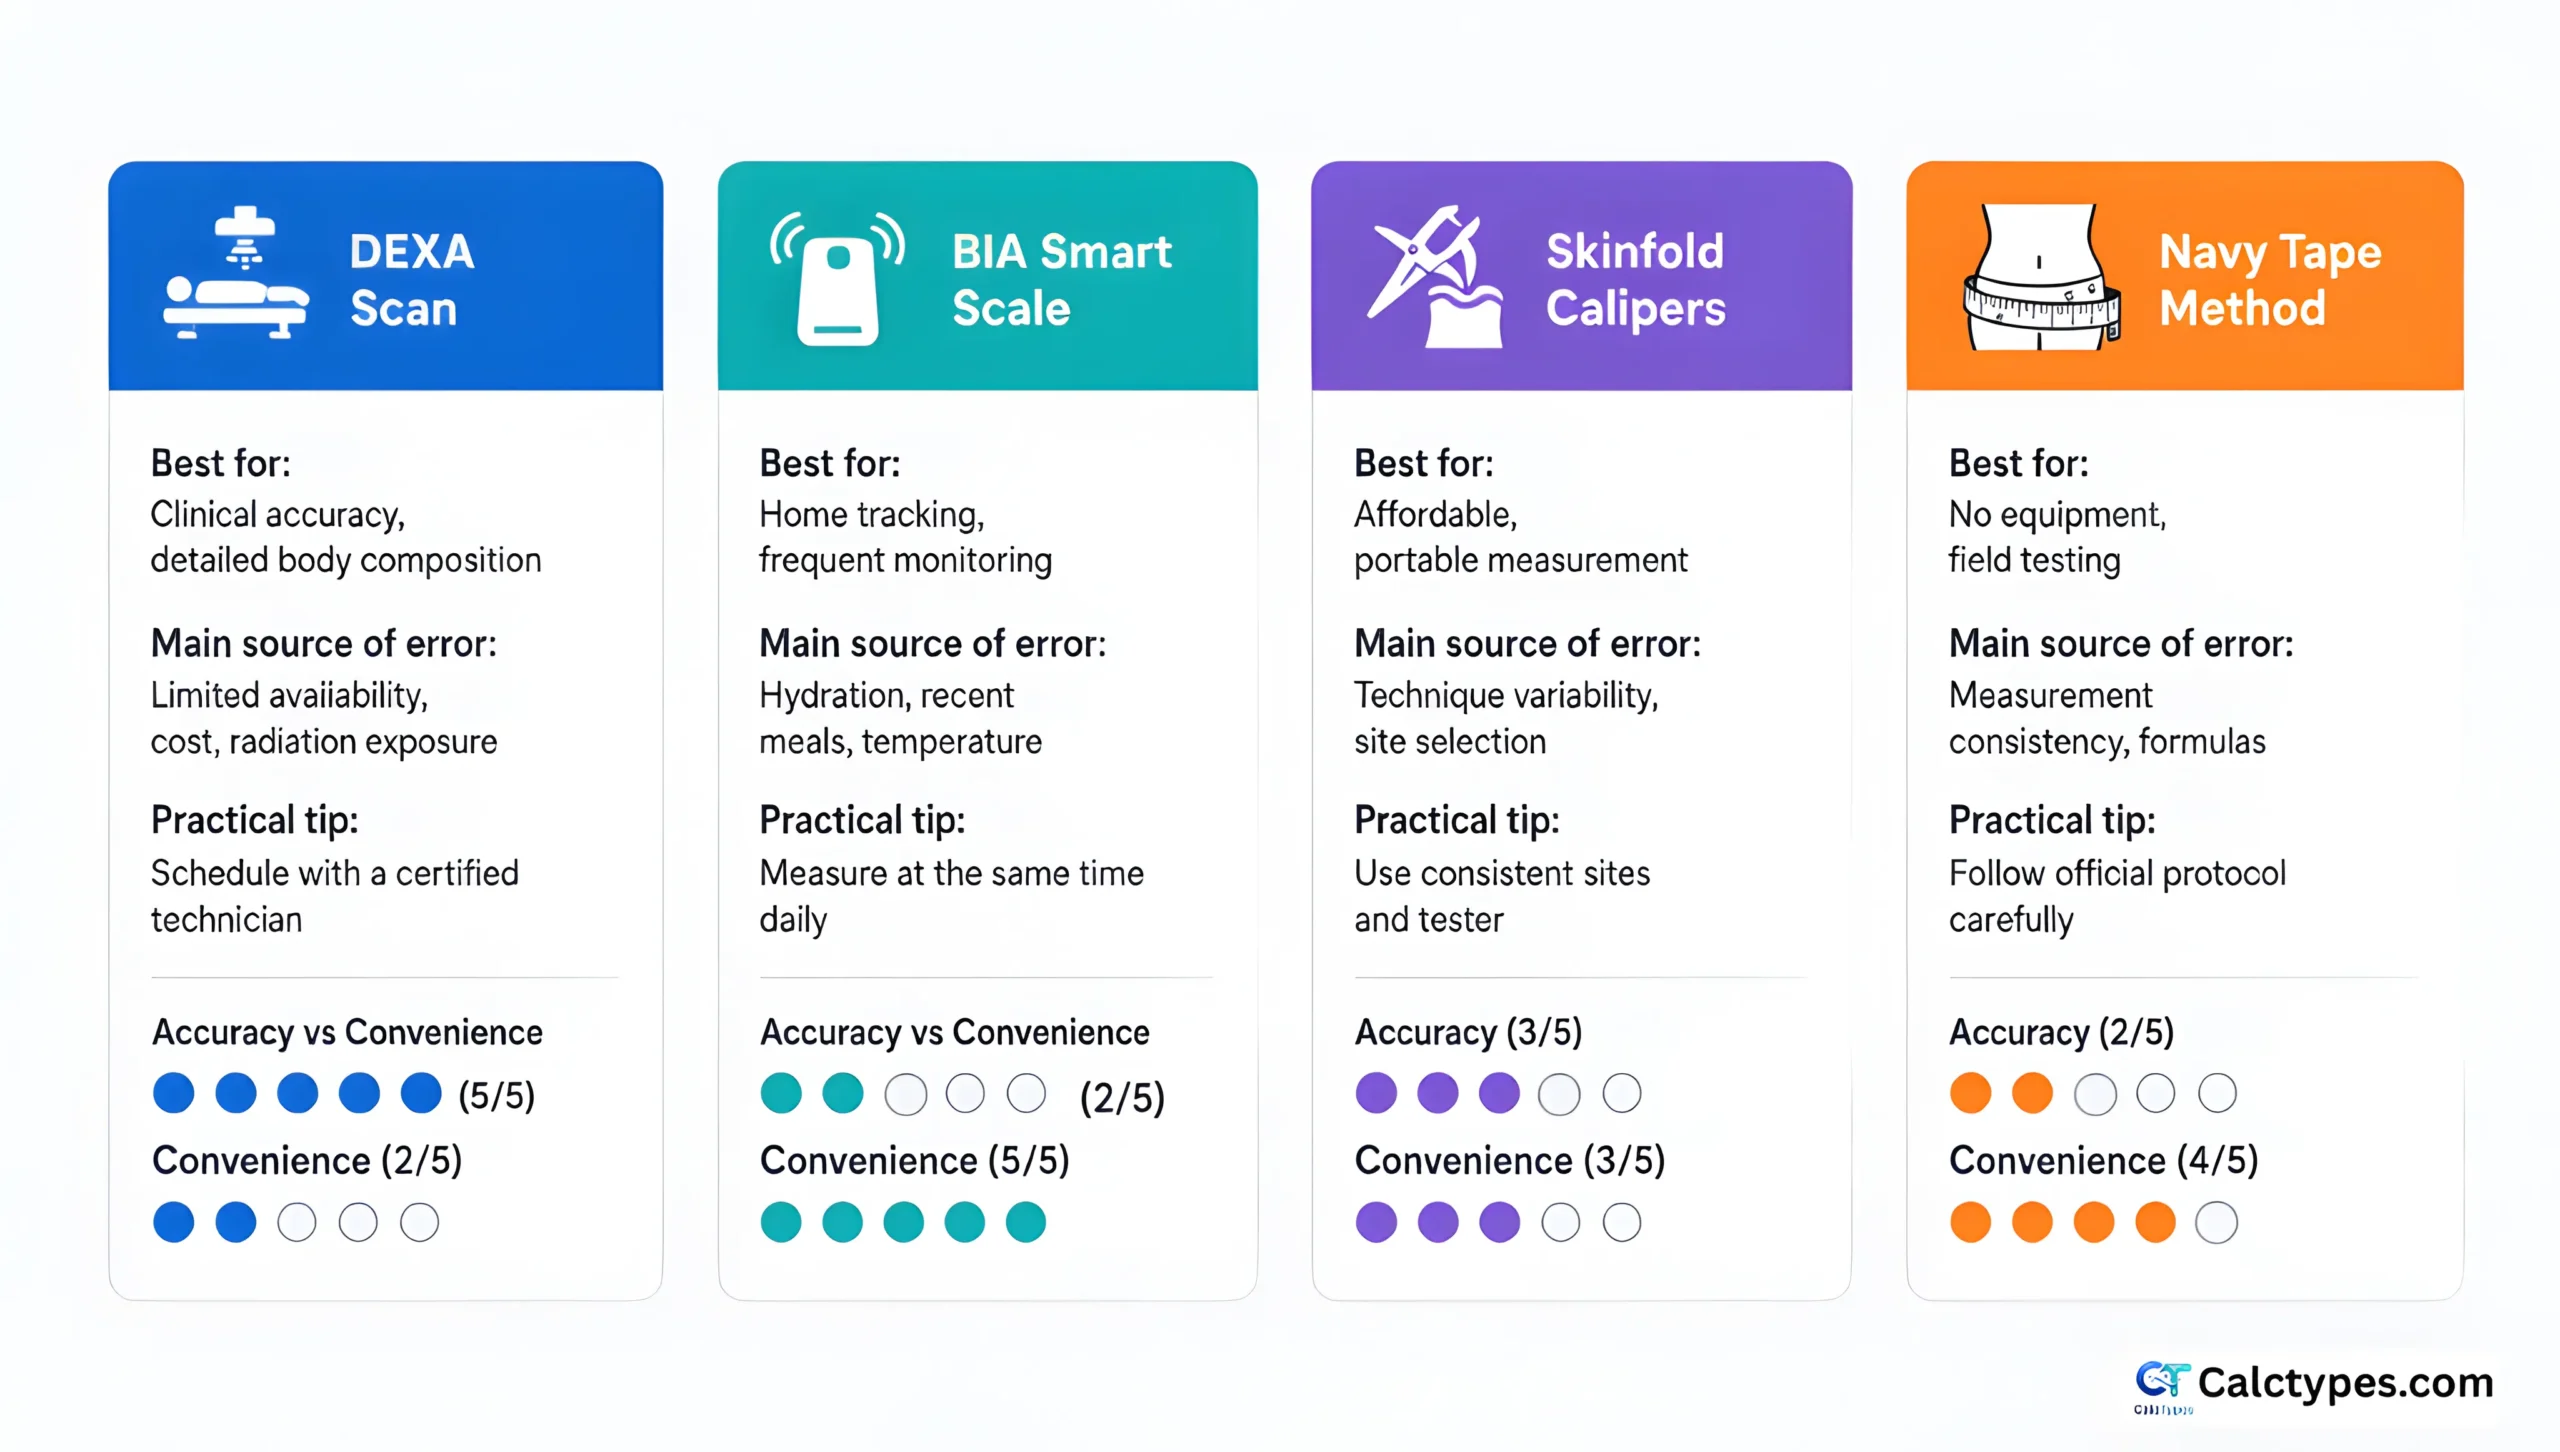2560x1452 pixels.
Task: Select the DEXA Scan header title
Action: (412, 279)
